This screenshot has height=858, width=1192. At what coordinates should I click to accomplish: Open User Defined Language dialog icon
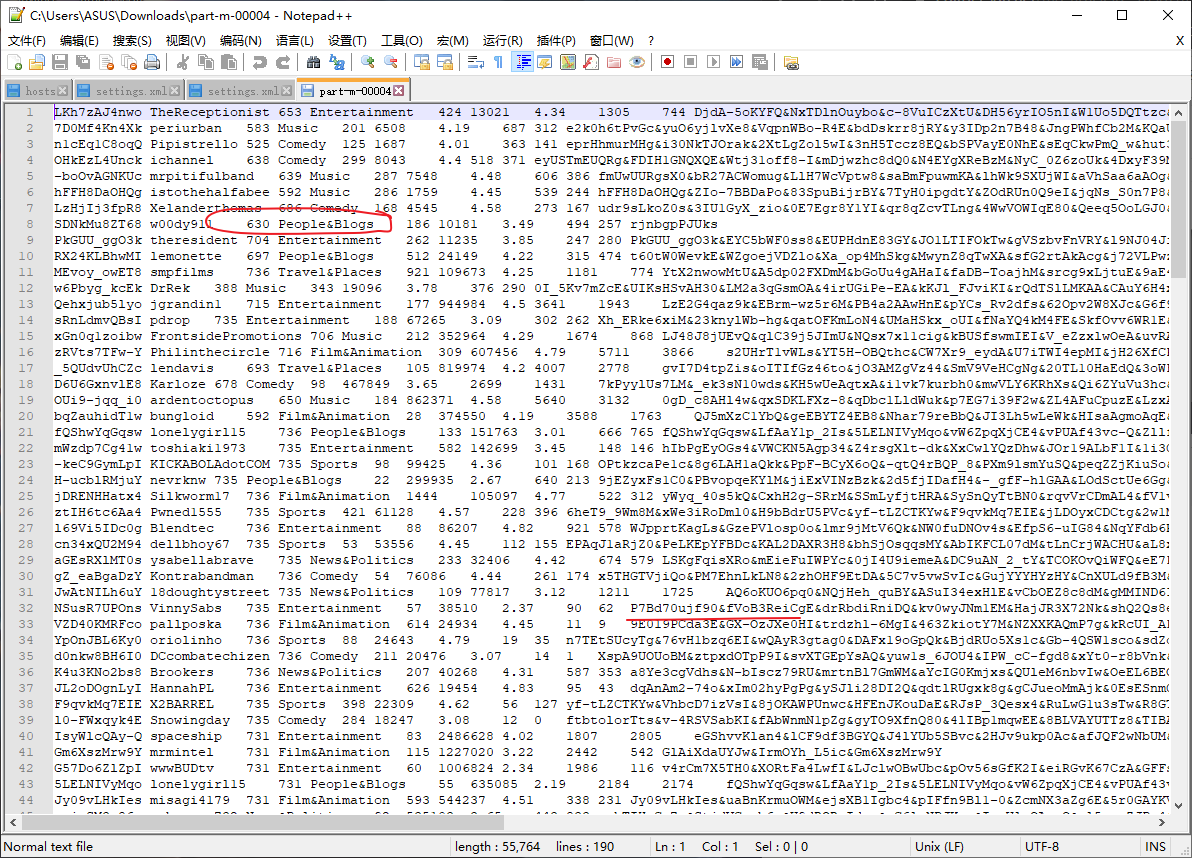[545, 62]
